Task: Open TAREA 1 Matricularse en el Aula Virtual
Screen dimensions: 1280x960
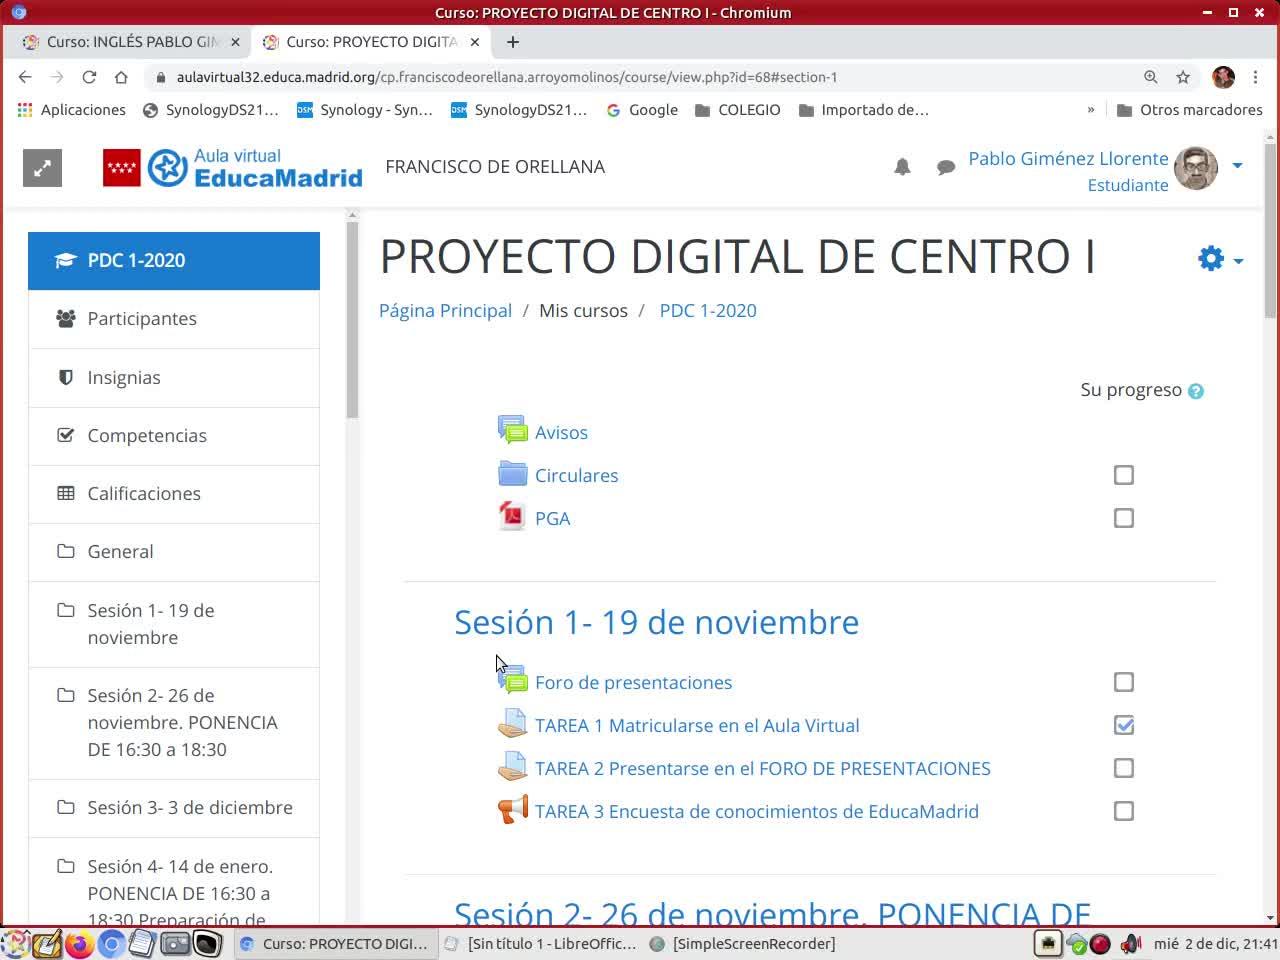Action: coord(697,726)
